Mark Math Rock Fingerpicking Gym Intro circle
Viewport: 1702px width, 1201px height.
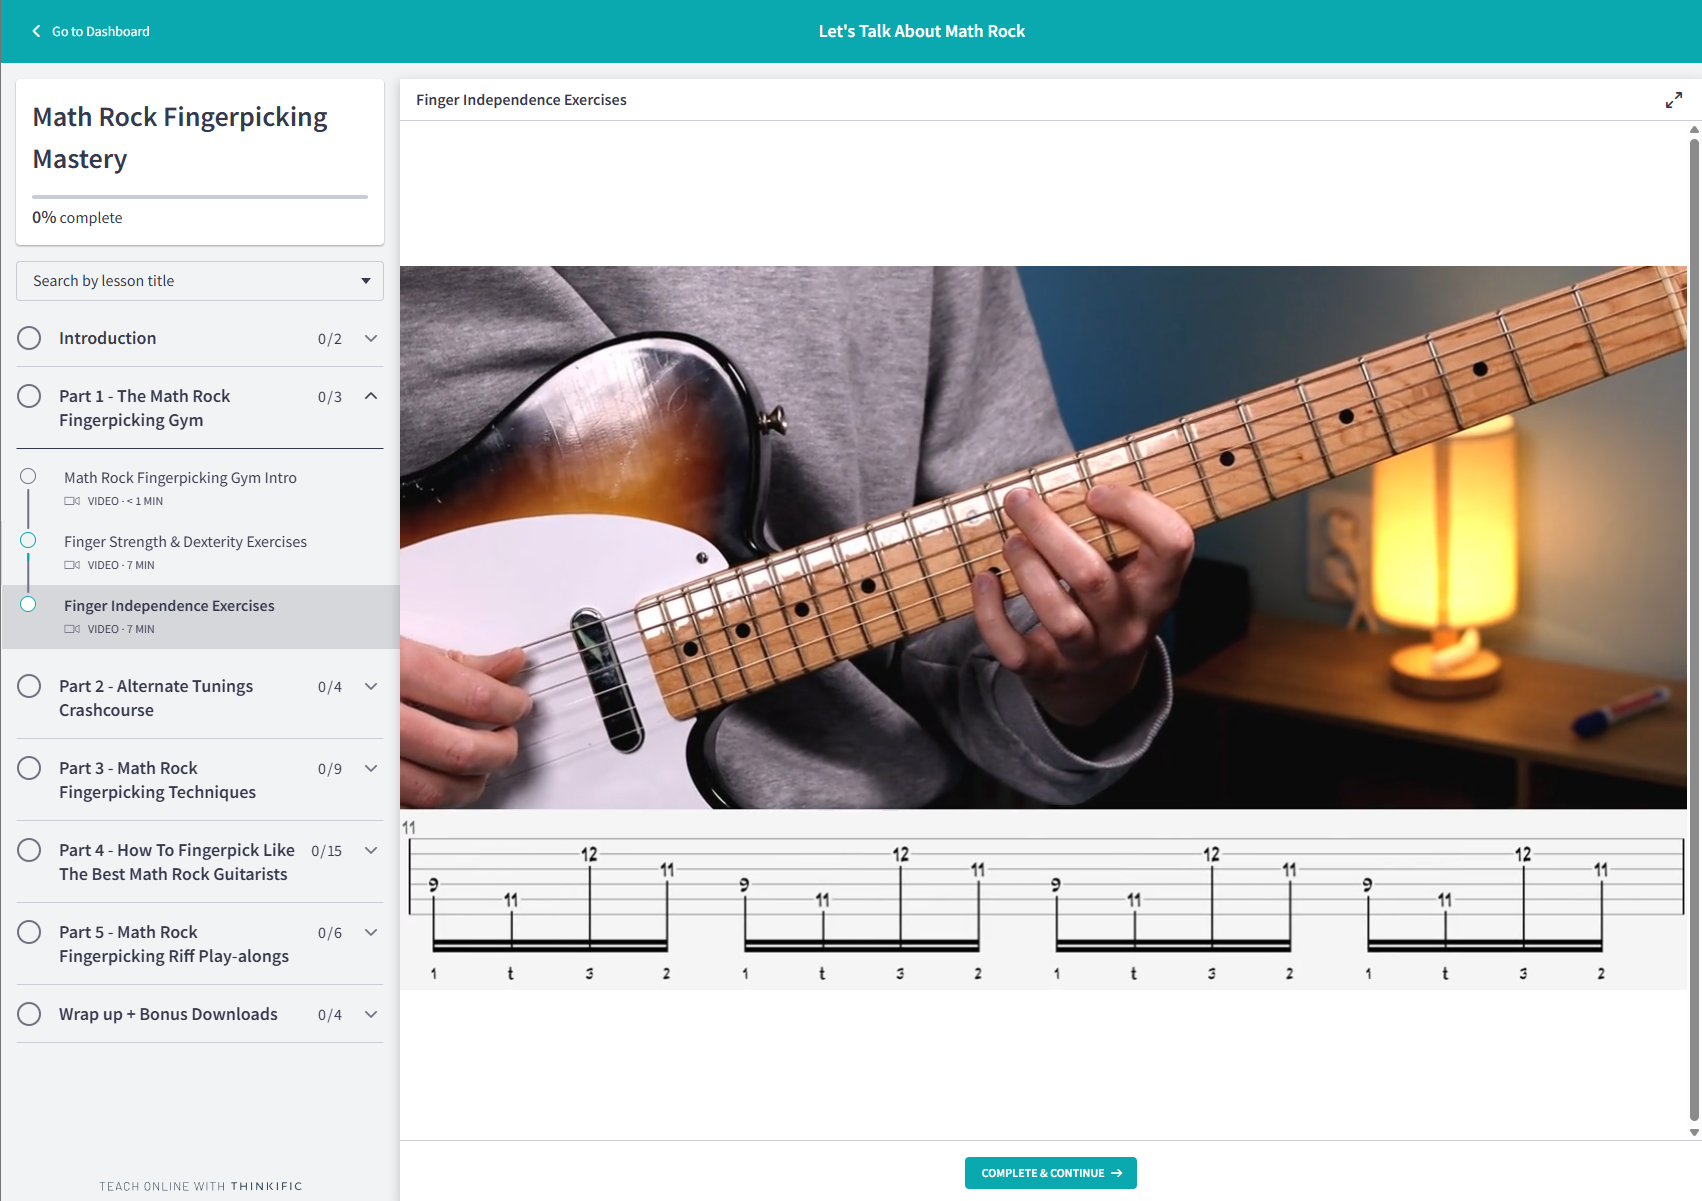tap(28, 477)
